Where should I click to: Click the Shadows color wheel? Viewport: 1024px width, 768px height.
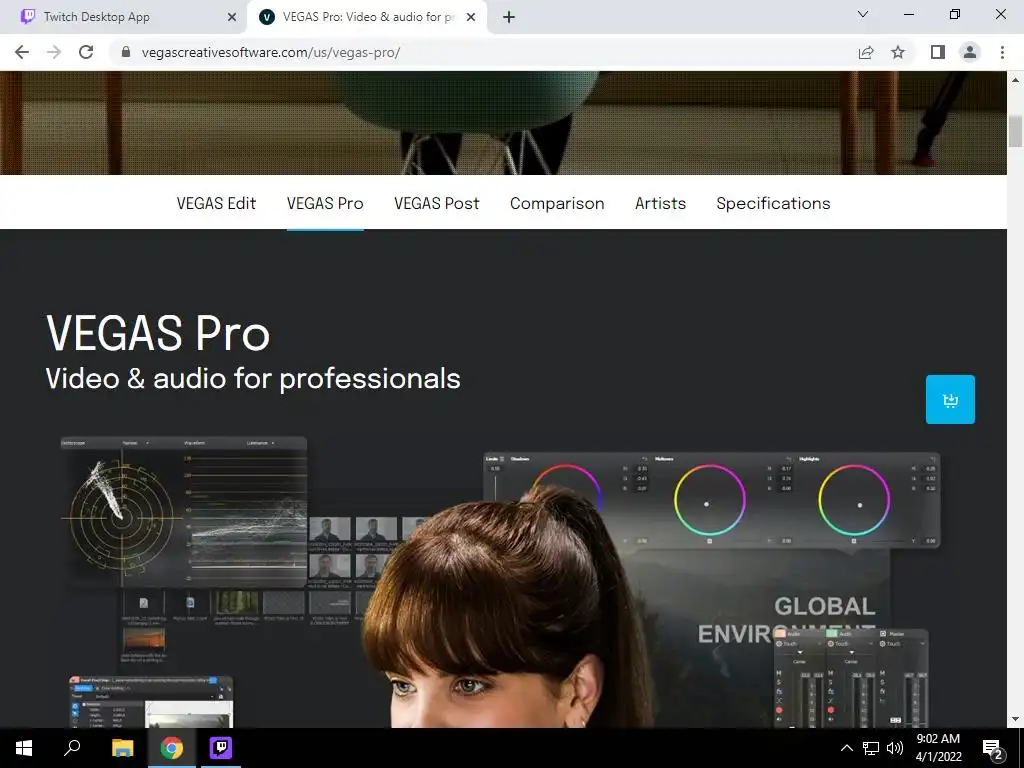click(566, 488)
